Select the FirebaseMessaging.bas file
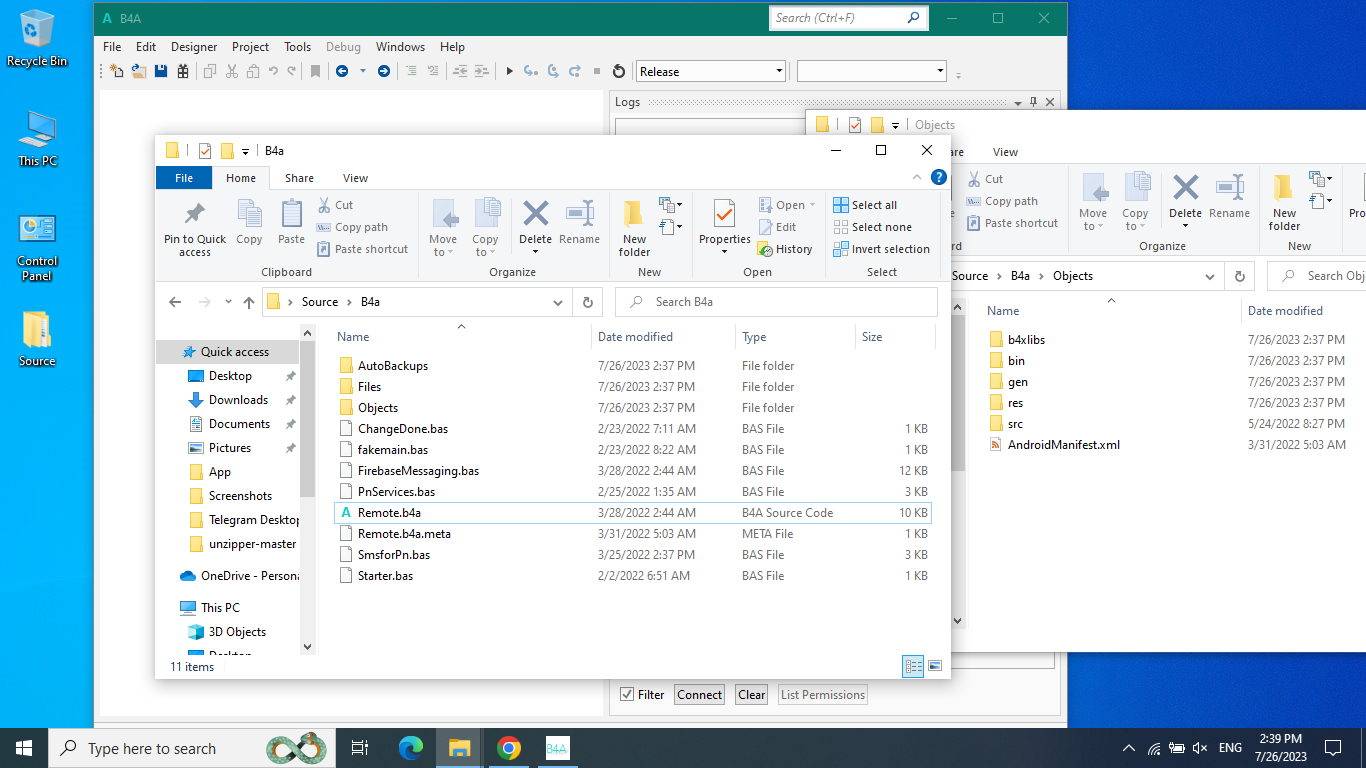1366x768 pixels. [633, 471]
